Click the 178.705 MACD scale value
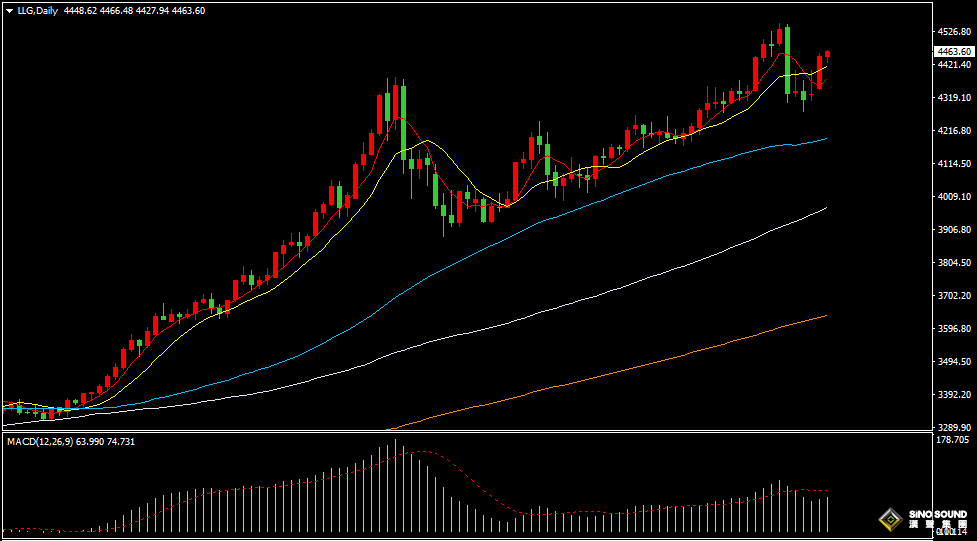Screen dimensions: 977x541 tap(952, 440)
